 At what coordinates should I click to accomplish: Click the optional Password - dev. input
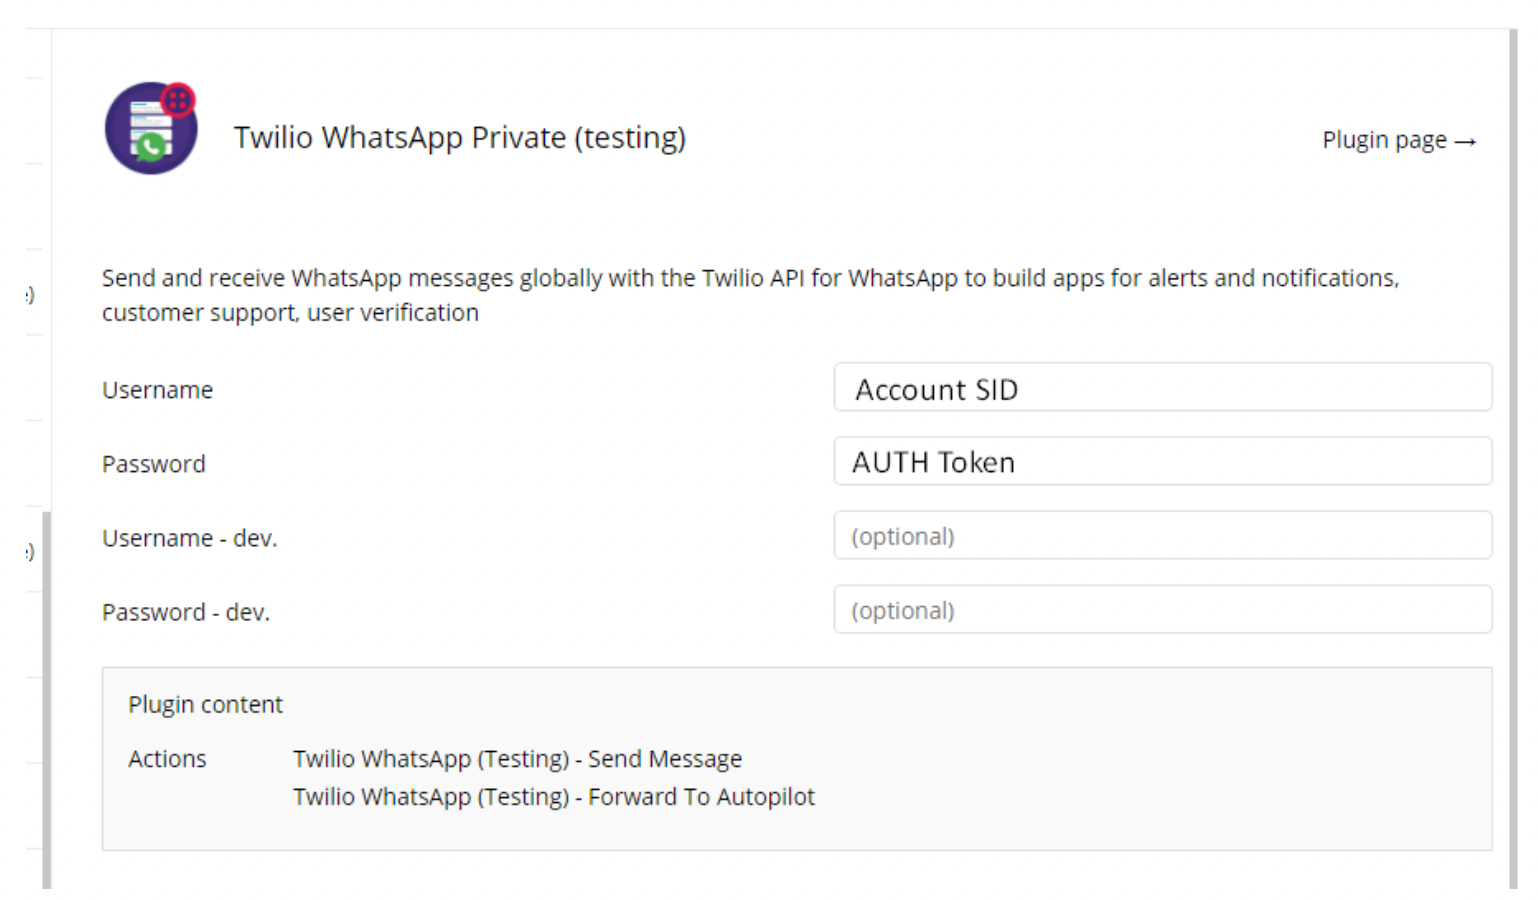(1162, 609)
